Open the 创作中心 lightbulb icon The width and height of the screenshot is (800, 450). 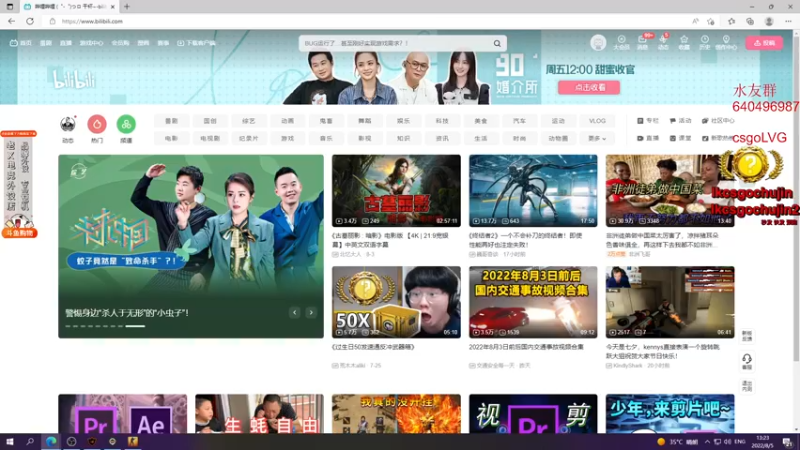coord(726,43)
